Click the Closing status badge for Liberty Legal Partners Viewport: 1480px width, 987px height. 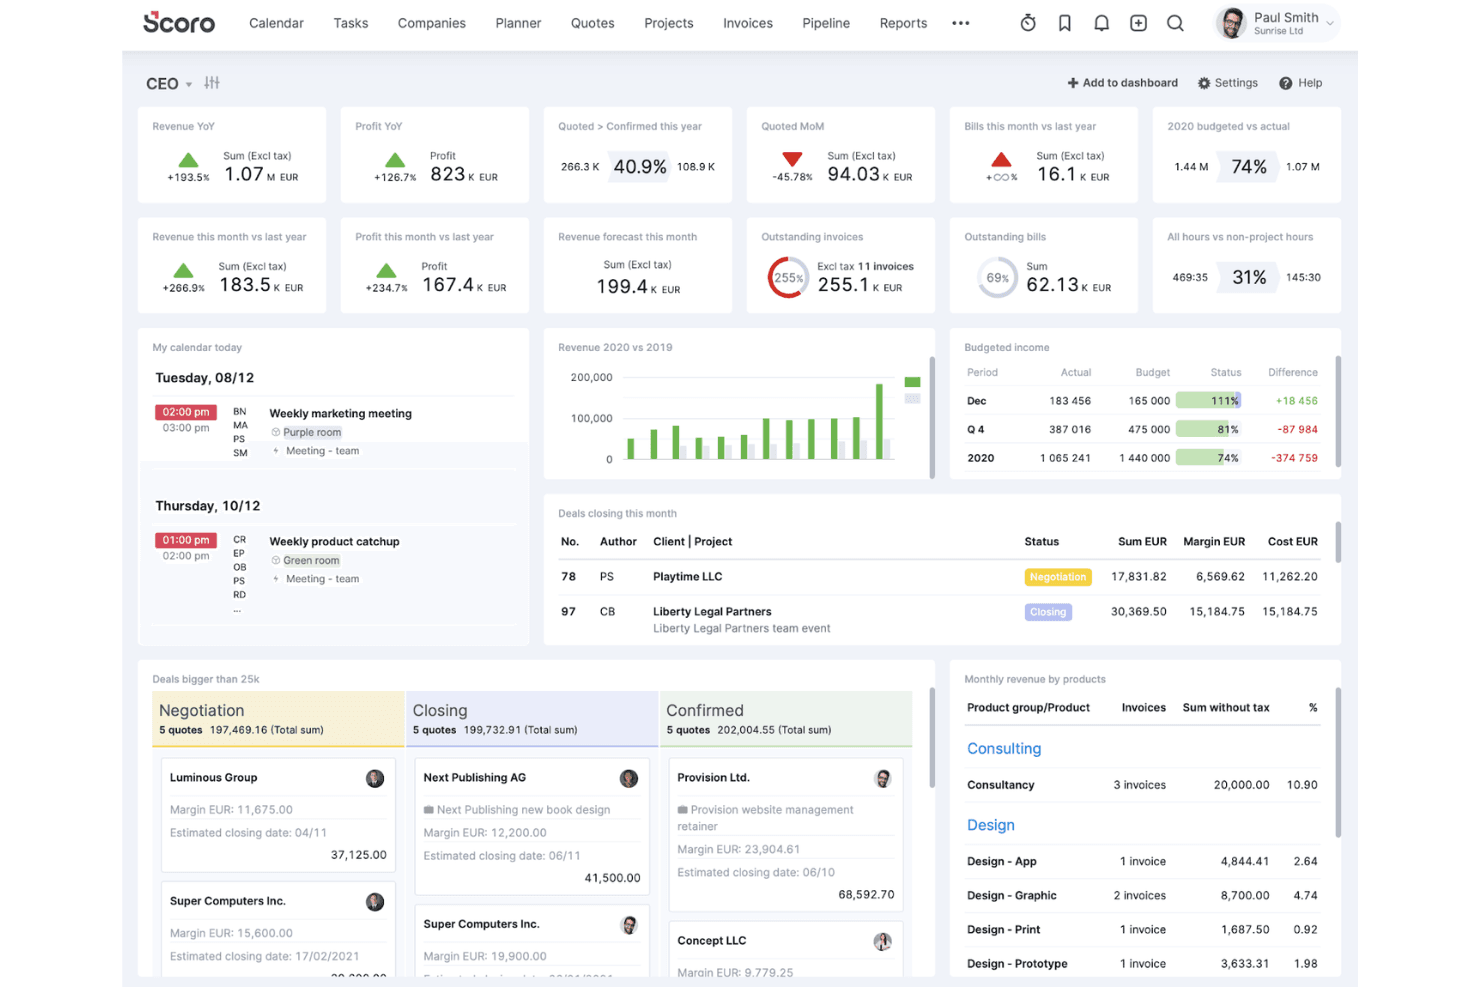pos(1048,612)
